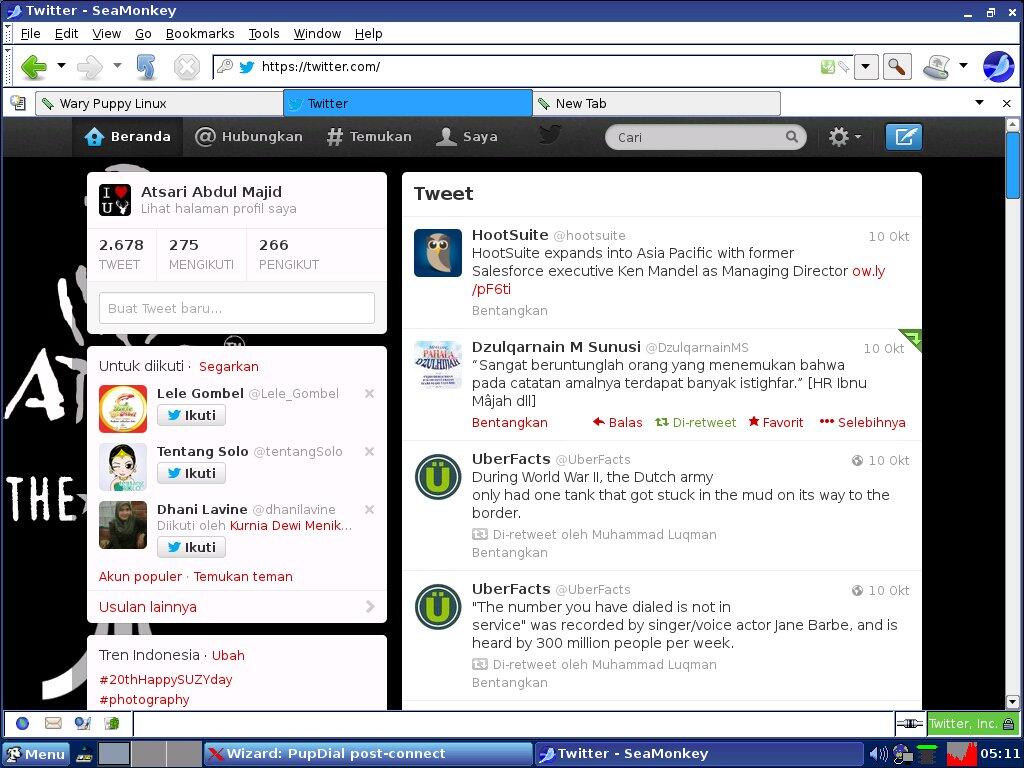Expand HootSuite tweet via Bentangkan

coord(509,311)
